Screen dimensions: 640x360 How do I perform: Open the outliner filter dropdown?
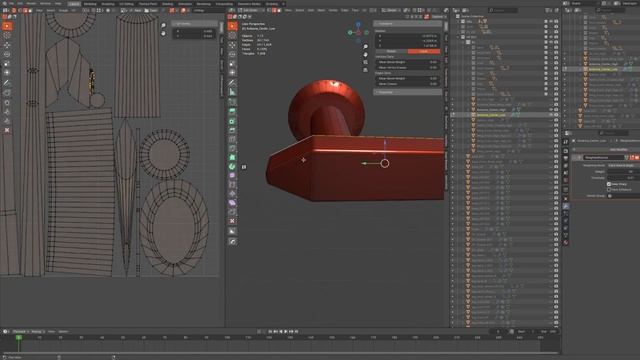pos(549,10)
